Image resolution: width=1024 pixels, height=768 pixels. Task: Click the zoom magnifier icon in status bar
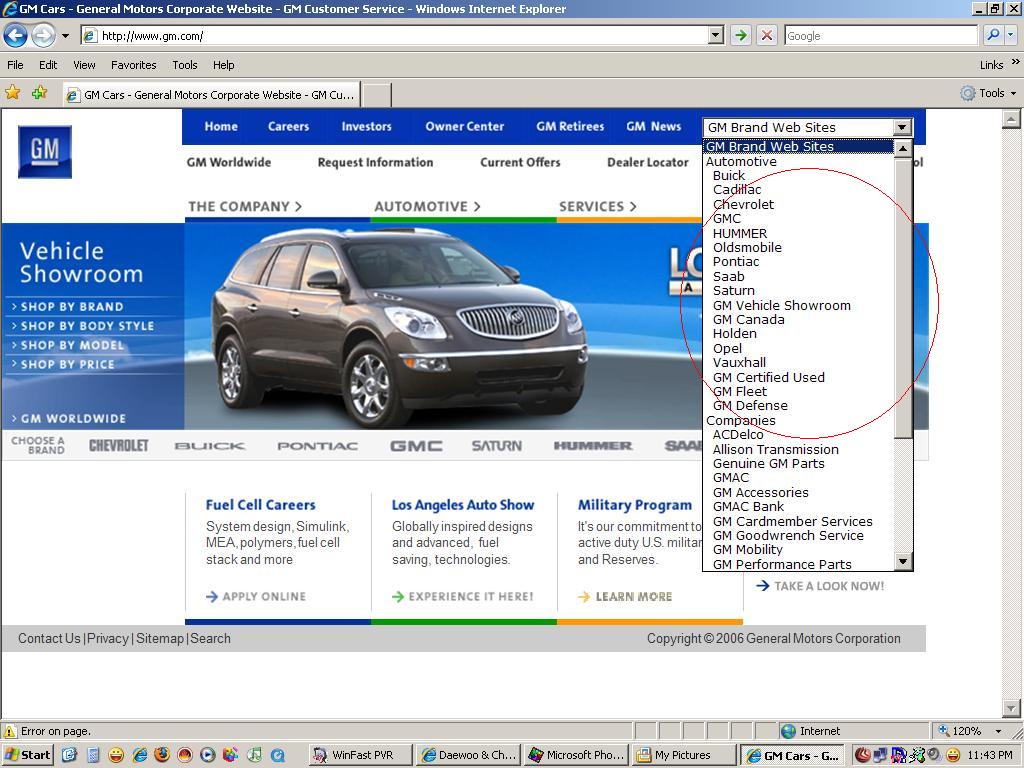coord(944,731)
